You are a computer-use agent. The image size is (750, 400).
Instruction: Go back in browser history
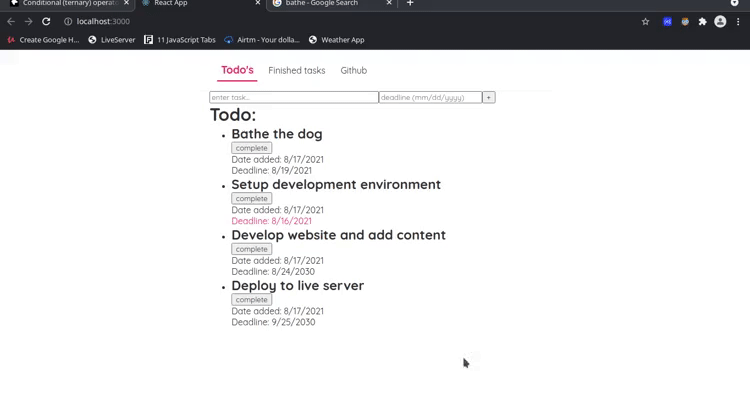click(x=11, y=22)
